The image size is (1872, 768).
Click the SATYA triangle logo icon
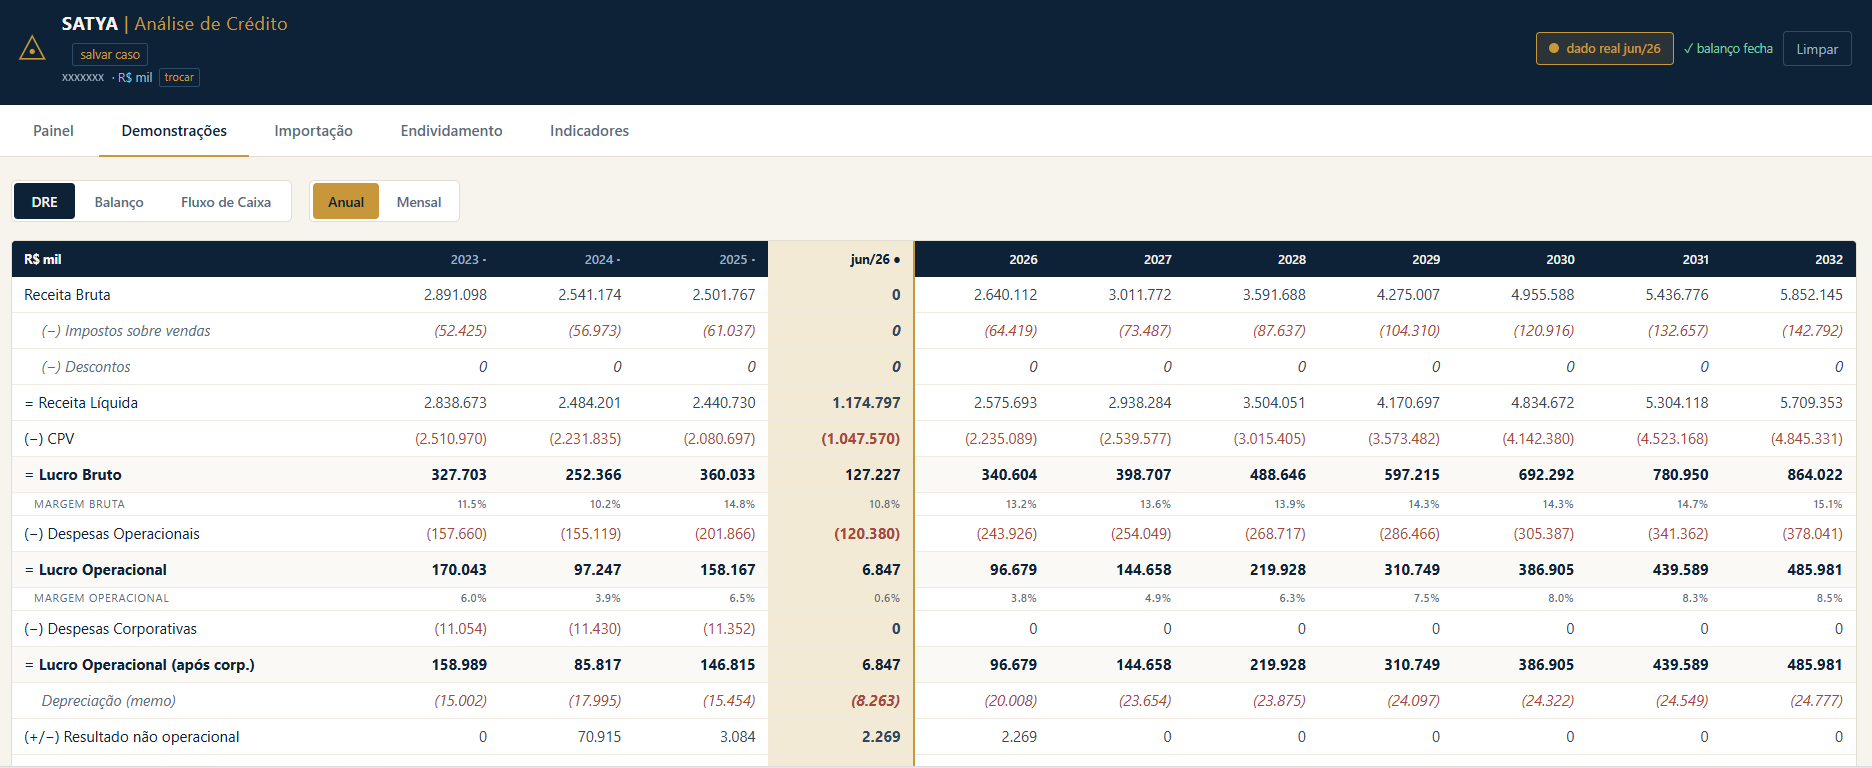coord(32,48)
